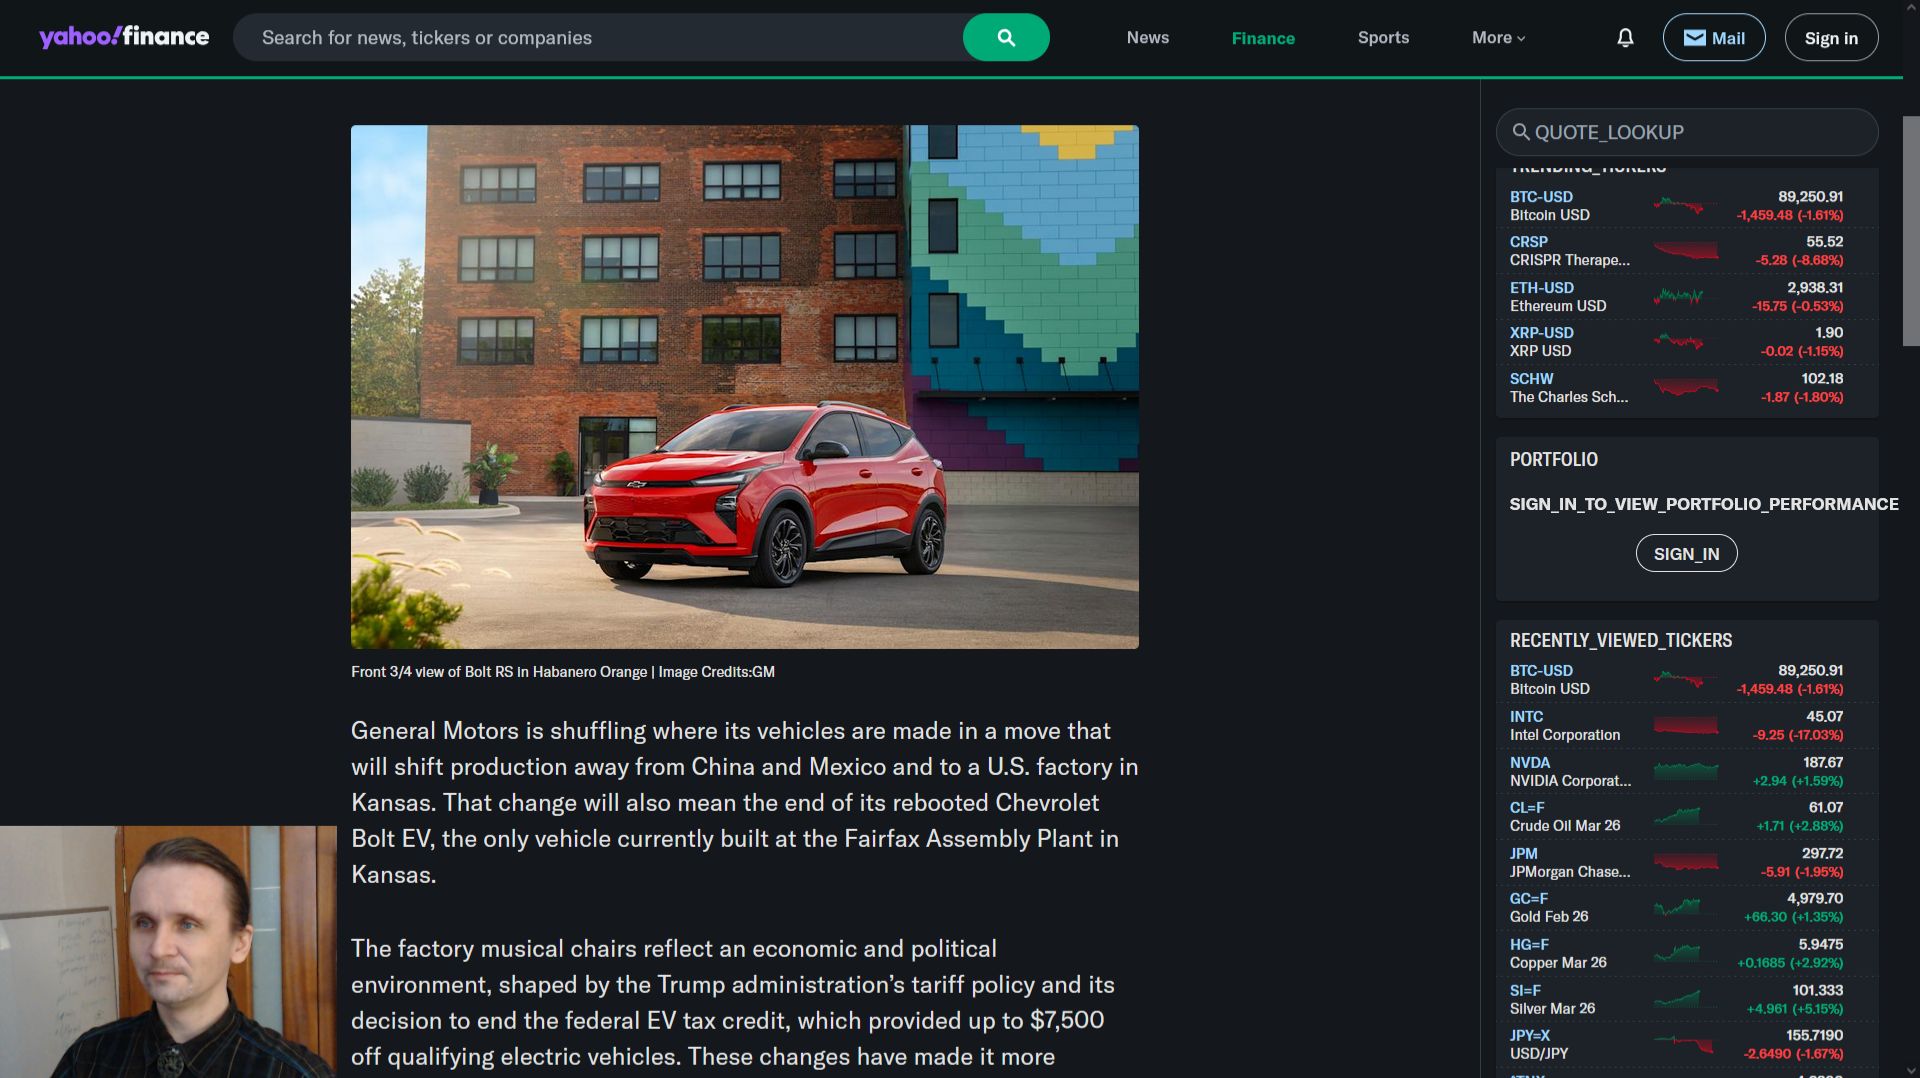Focus the Quote Lookup field
This screenshot has width=1920, height=1078.
click(x=1687, y=132)
